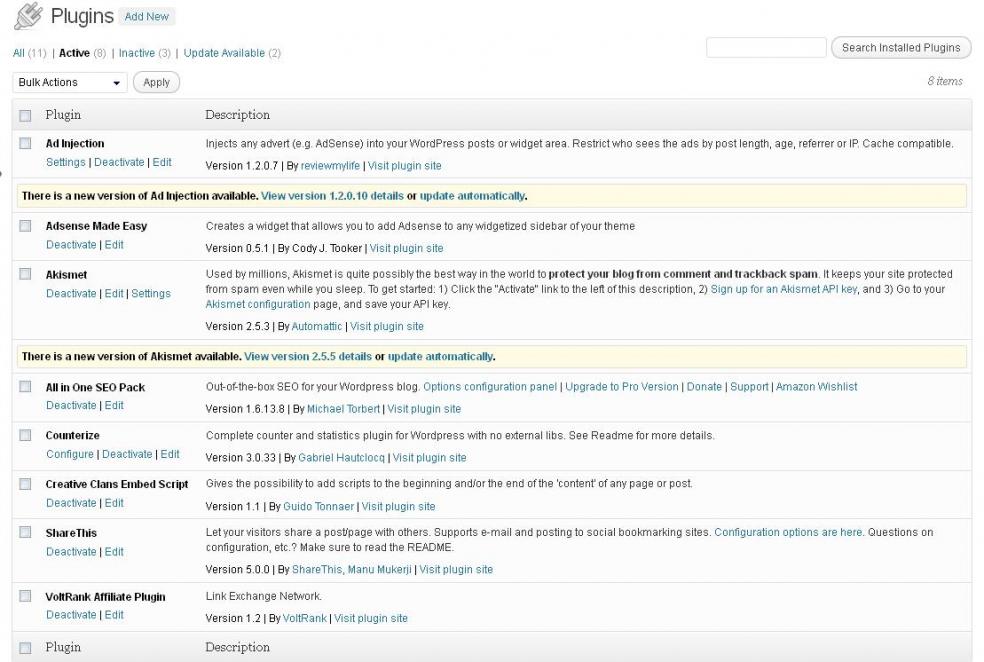Tick the Adsense Made Easy checkbox
This screenshot has height=662, width=984.
[x=25, y=226]
